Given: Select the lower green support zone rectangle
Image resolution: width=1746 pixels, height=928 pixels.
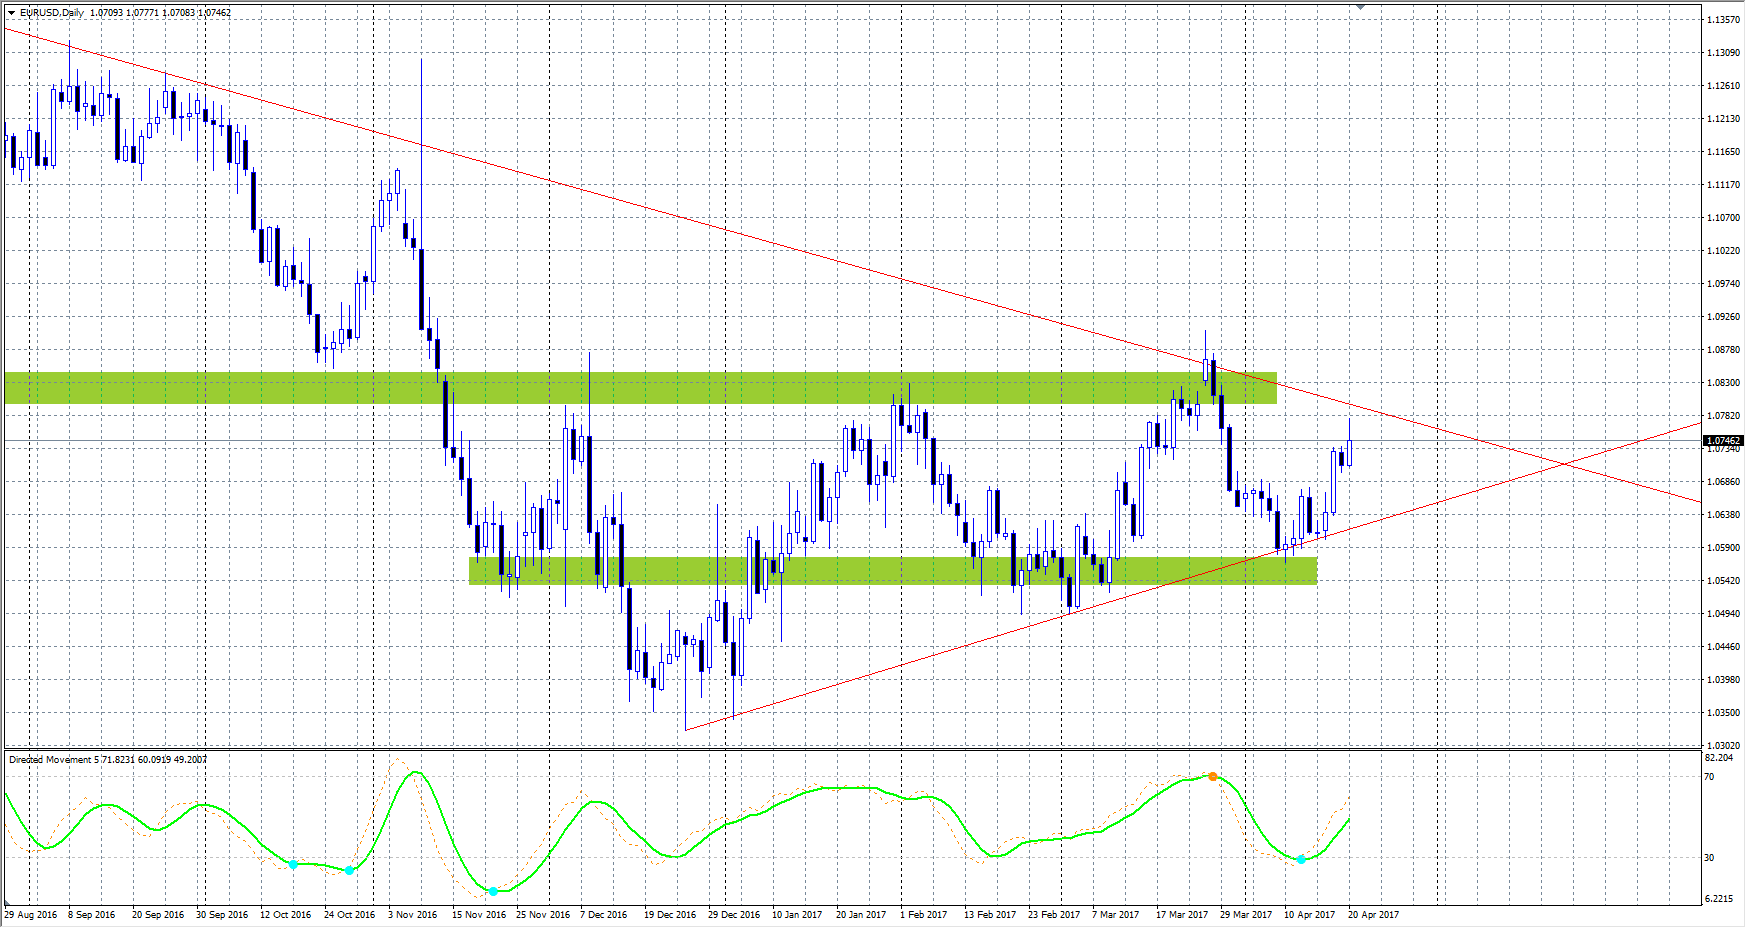Looking at the screenshot, I should [x=893, y=571].
